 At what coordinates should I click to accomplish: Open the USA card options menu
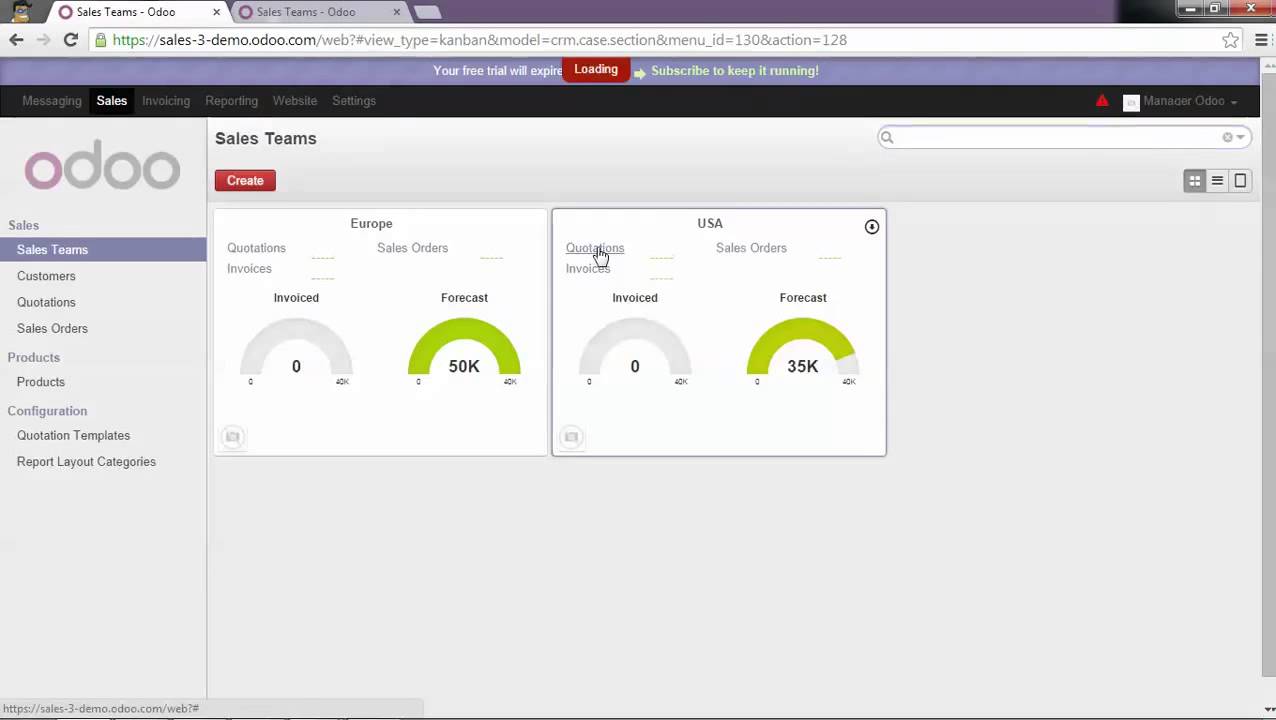coord(872,227)
